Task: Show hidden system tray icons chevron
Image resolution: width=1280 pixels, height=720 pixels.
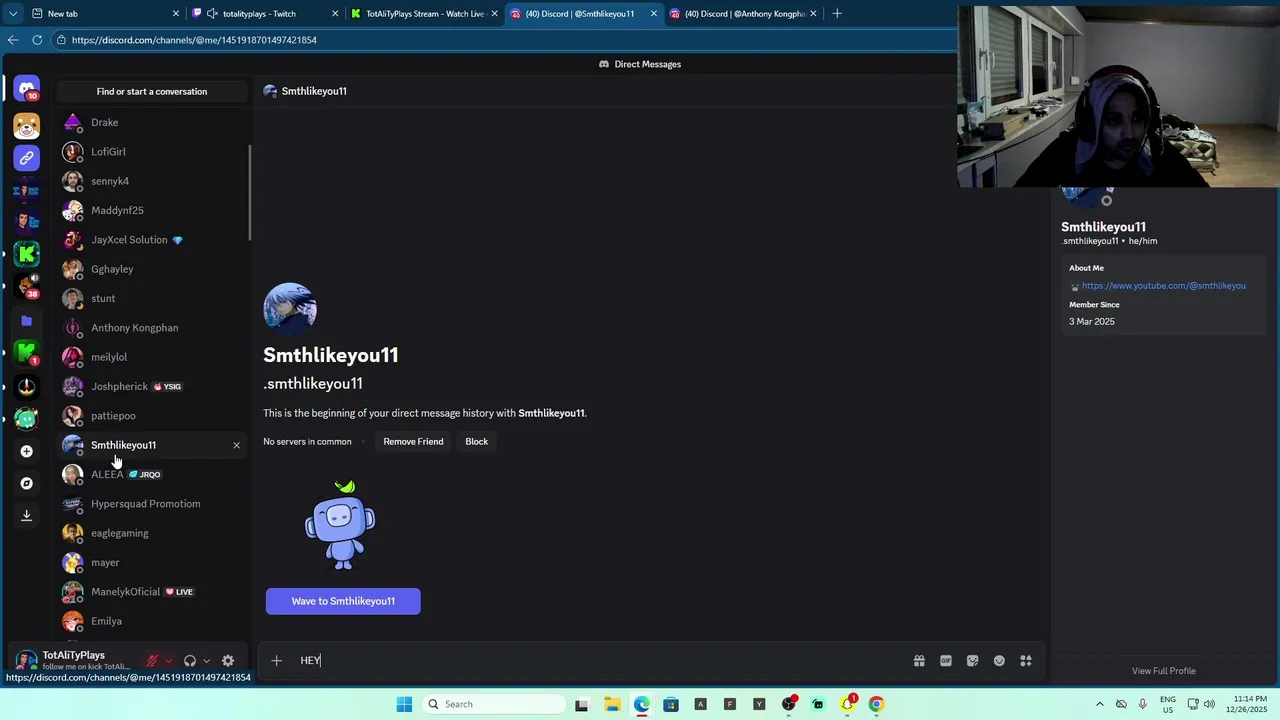Action: click(x=1100, y=704)
